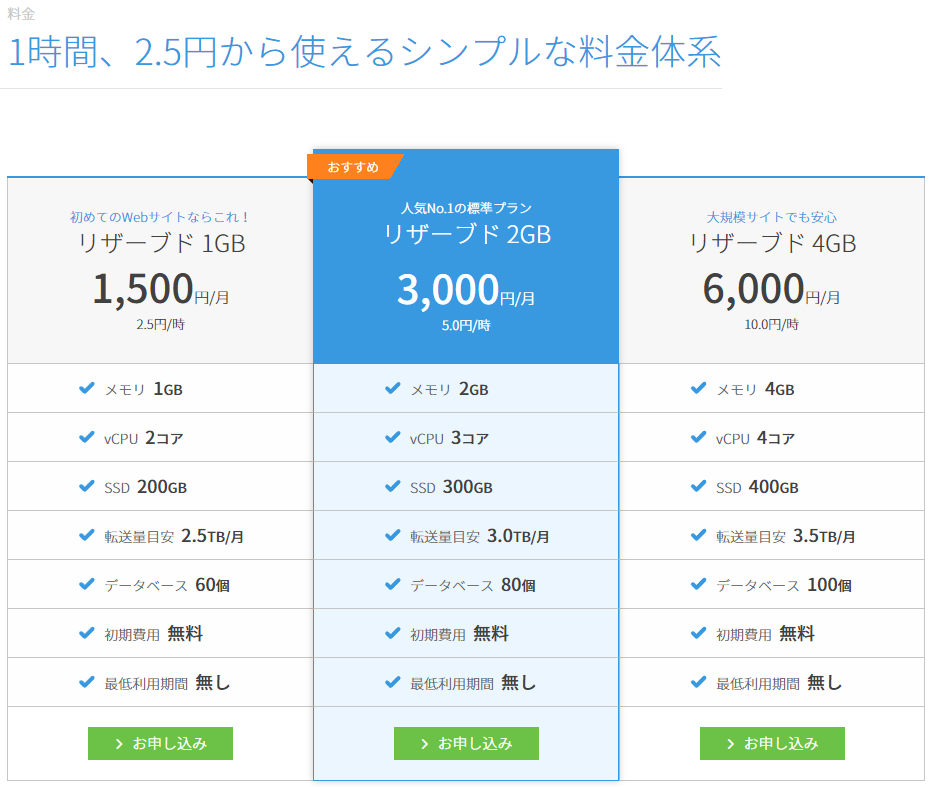Click the 大規模サイトでも安心 tagline
Viewport: 932px width, 787px height.
[x=771, y=216]
